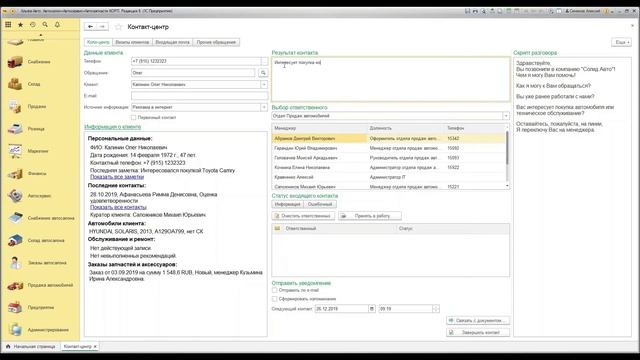This screenshot has width=640, height=360.
Task: Select manager Абрамов Дмитрий Викторович row
Action: point(389,138)
